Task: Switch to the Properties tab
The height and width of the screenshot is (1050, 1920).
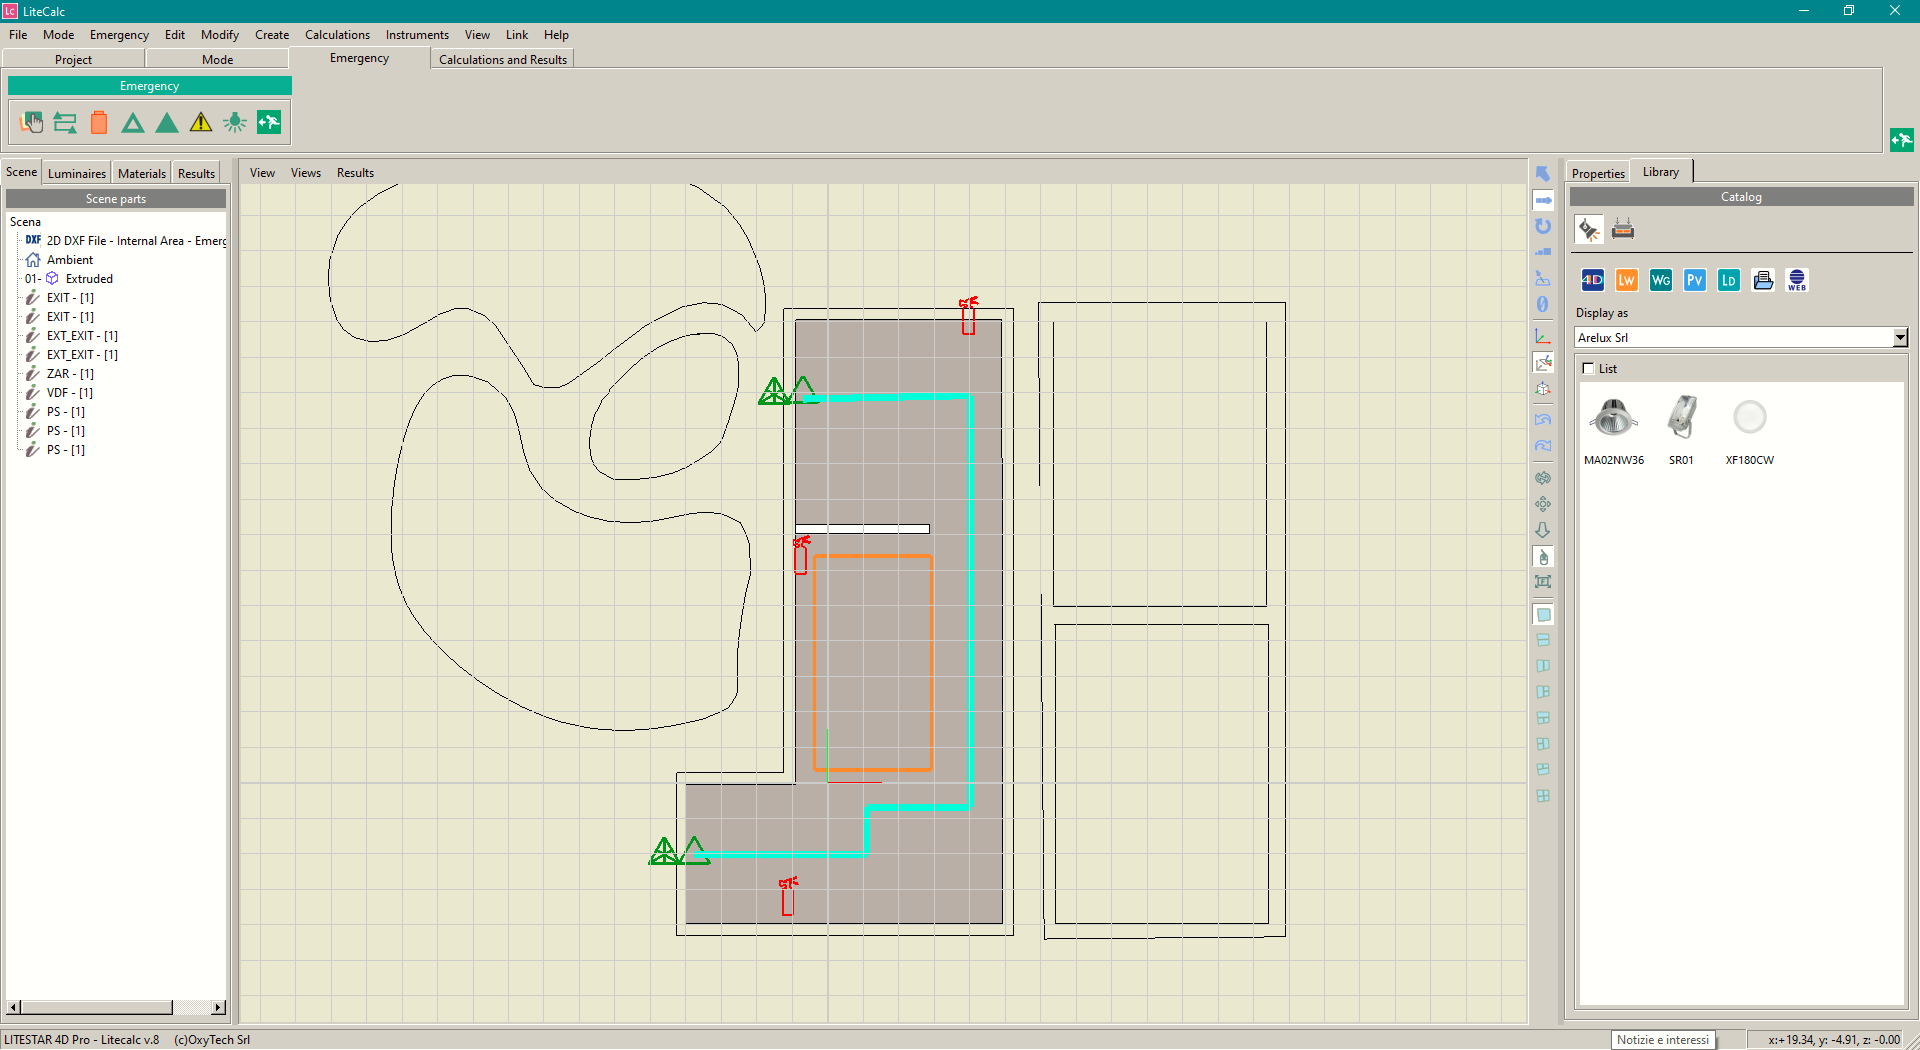Action: (1598, 174)
